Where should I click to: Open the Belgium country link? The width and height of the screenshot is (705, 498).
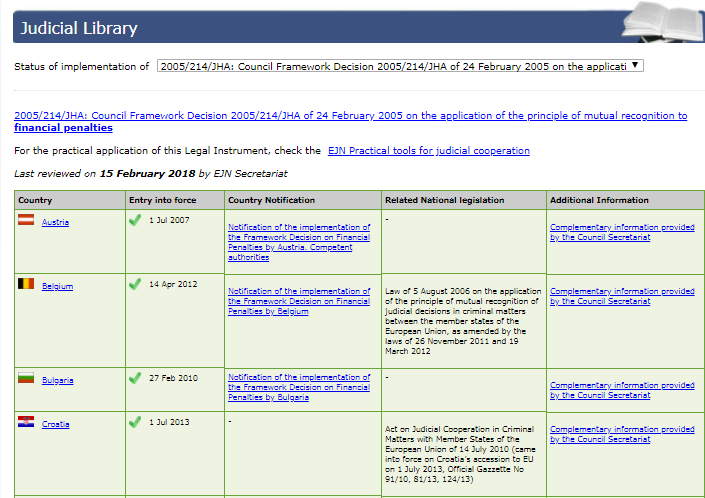coord(57,286)
